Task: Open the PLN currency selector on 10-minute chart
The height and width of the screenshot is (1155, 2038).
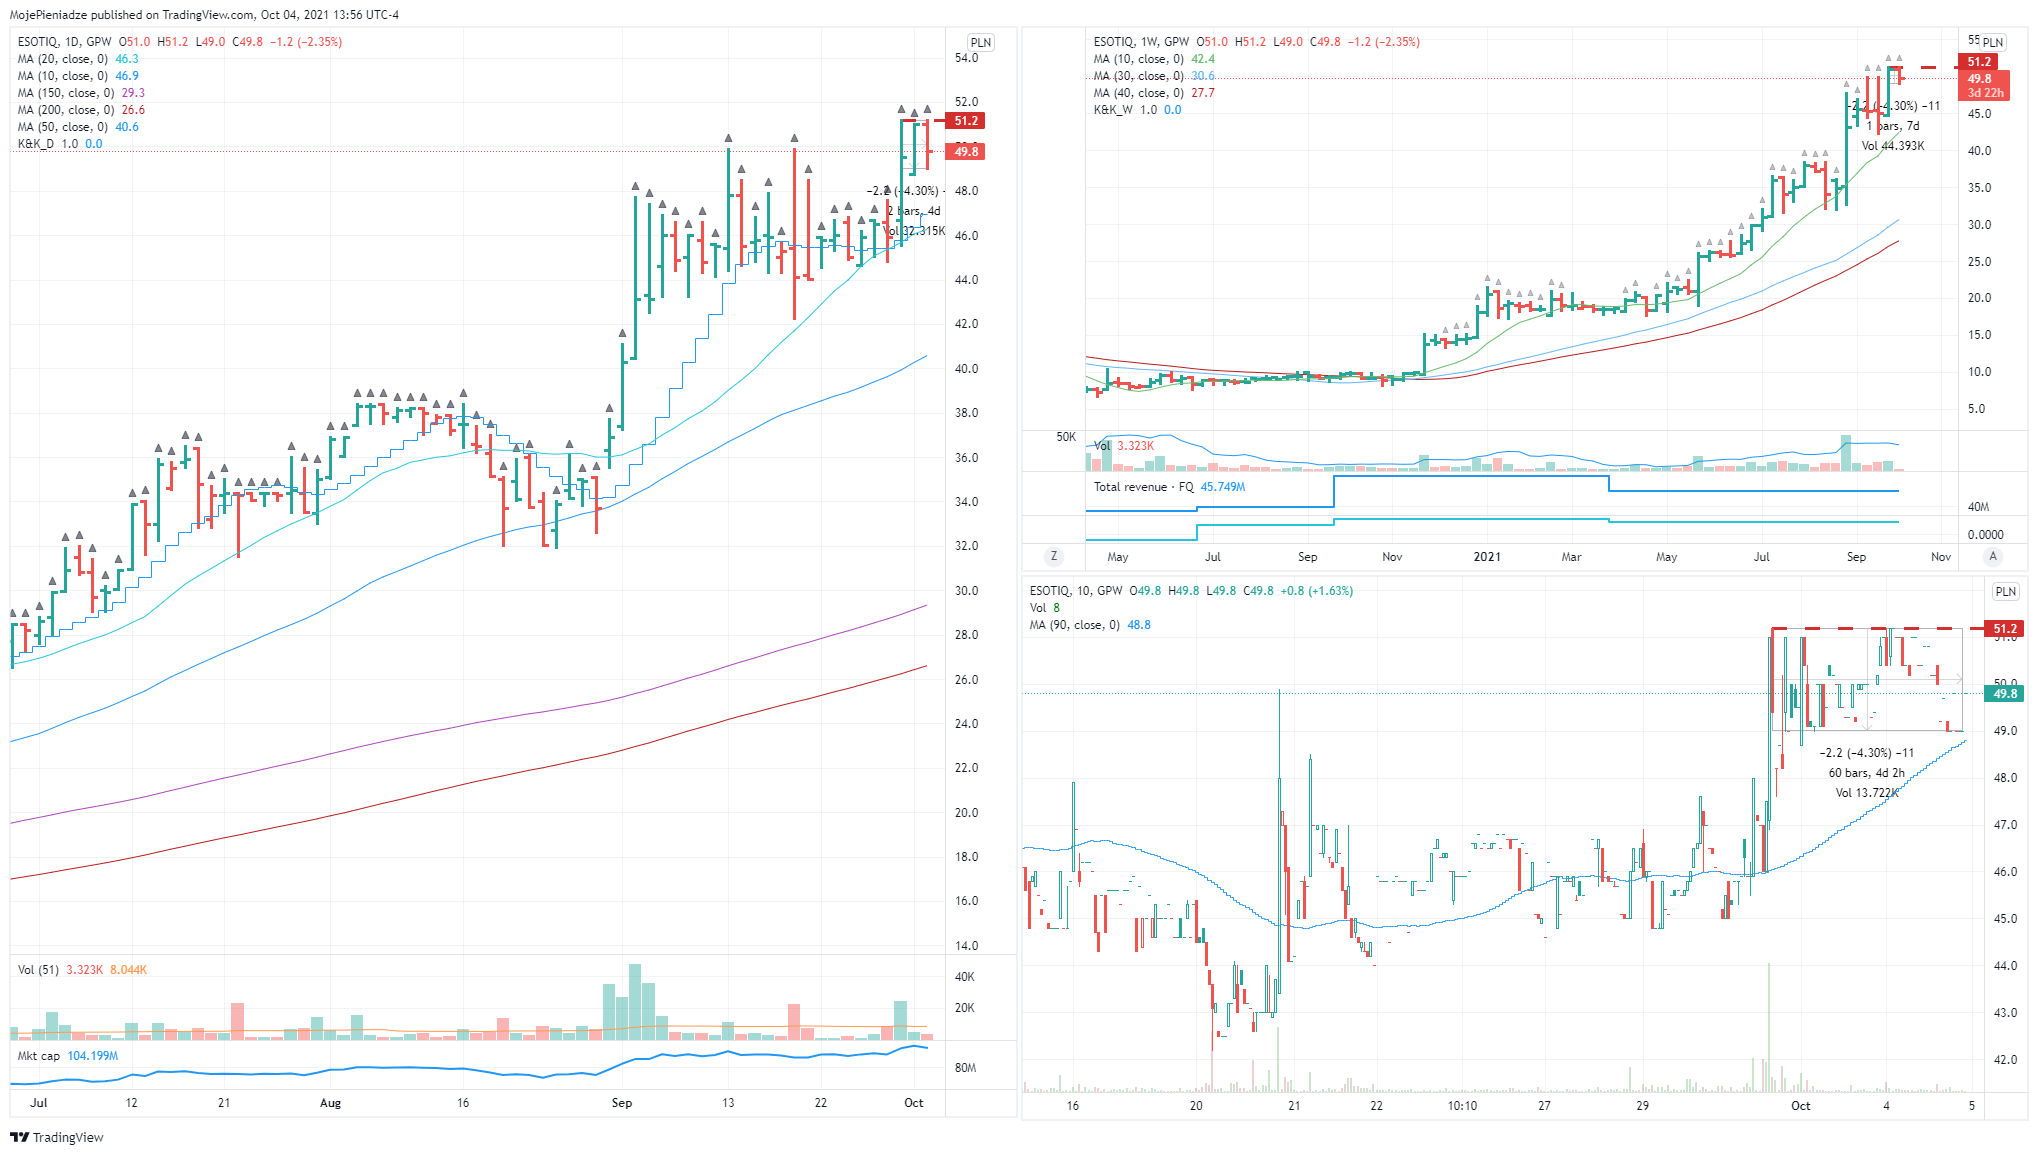Action: click(x=2005, y=591)
